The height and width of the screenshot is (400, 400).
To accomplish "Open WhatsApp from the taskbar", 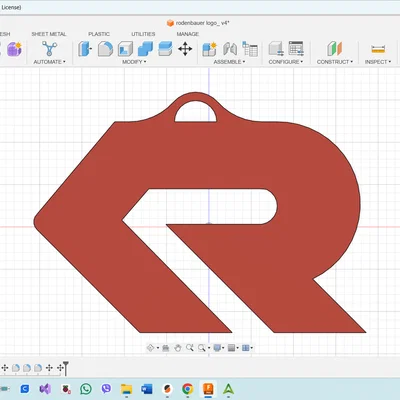I will (x=86, y=389).
